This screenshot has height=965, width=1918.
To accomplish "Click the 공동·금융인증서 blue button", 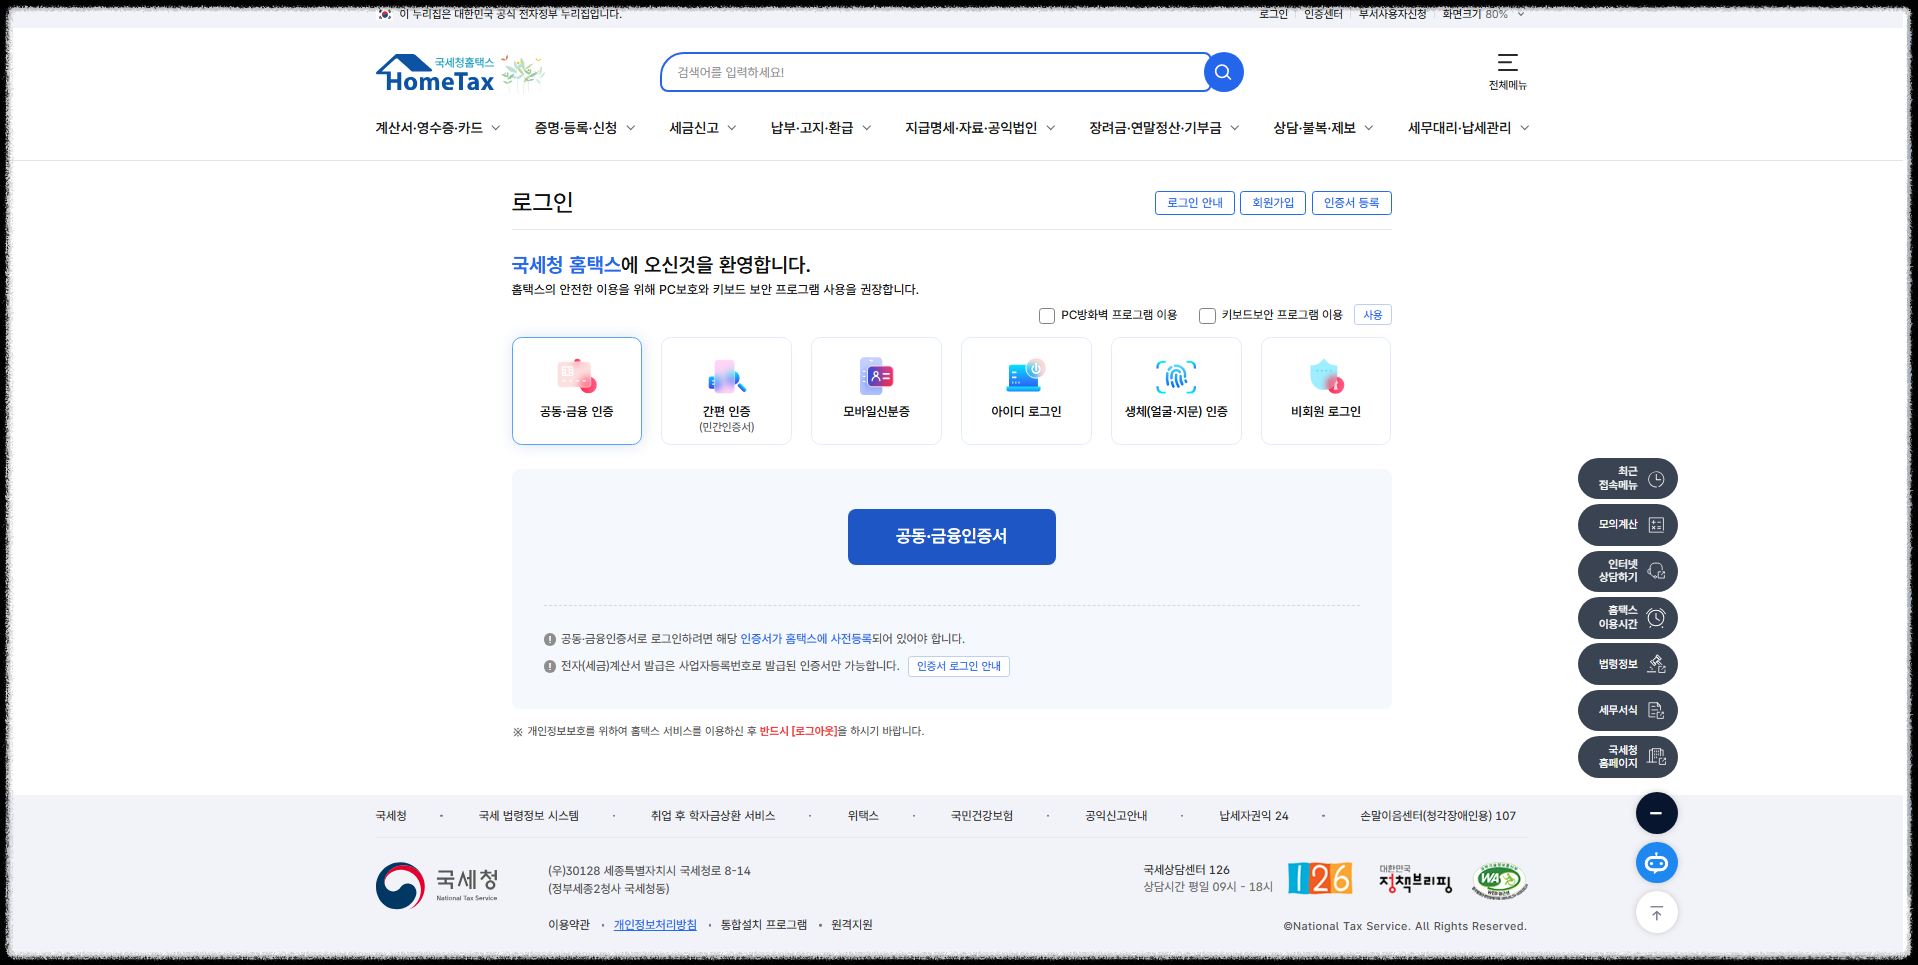I will [x=952, y=537].
